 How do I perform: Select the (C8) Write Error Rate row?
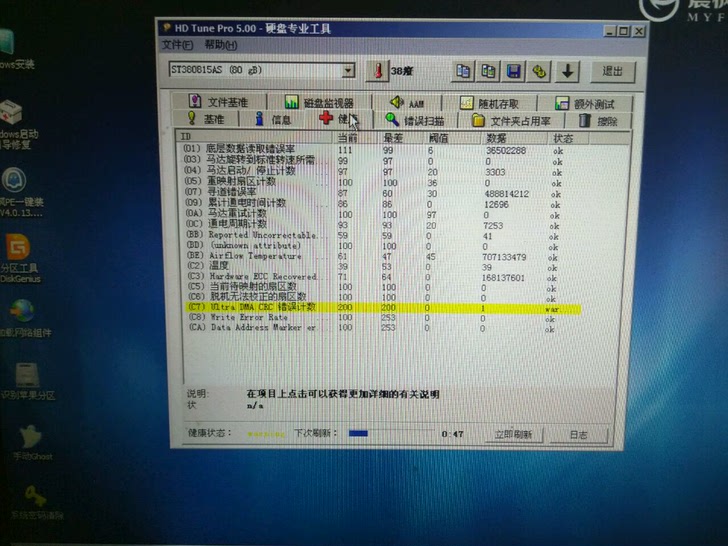tap(372, 318)
